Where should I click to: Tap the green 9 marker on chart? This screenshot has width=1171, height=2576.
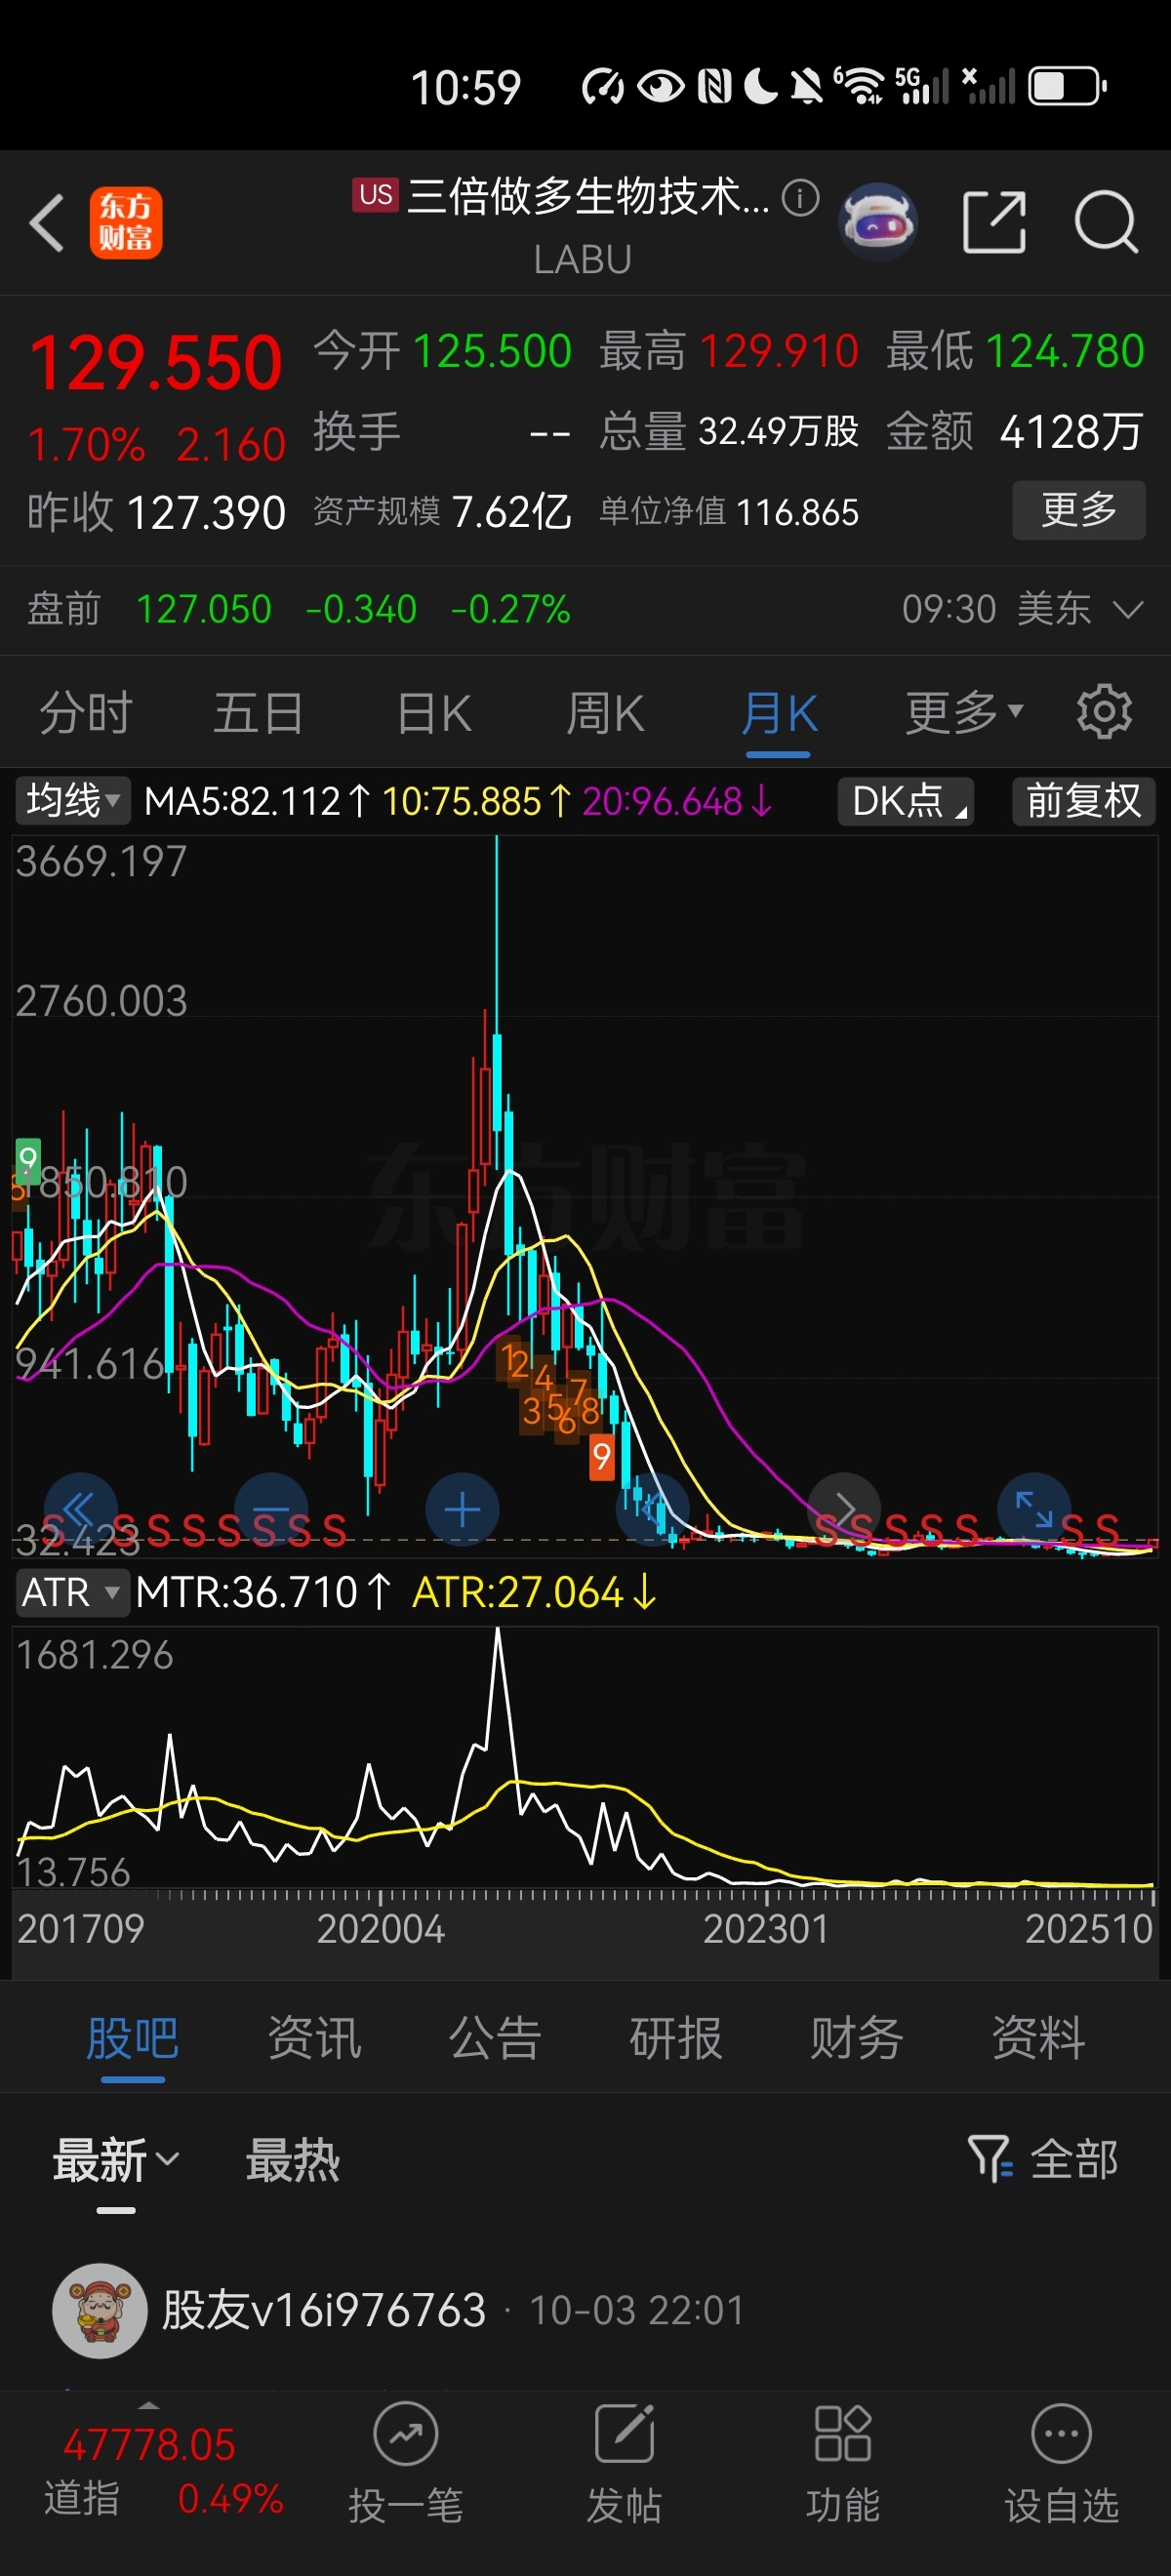coord(28,1160)
